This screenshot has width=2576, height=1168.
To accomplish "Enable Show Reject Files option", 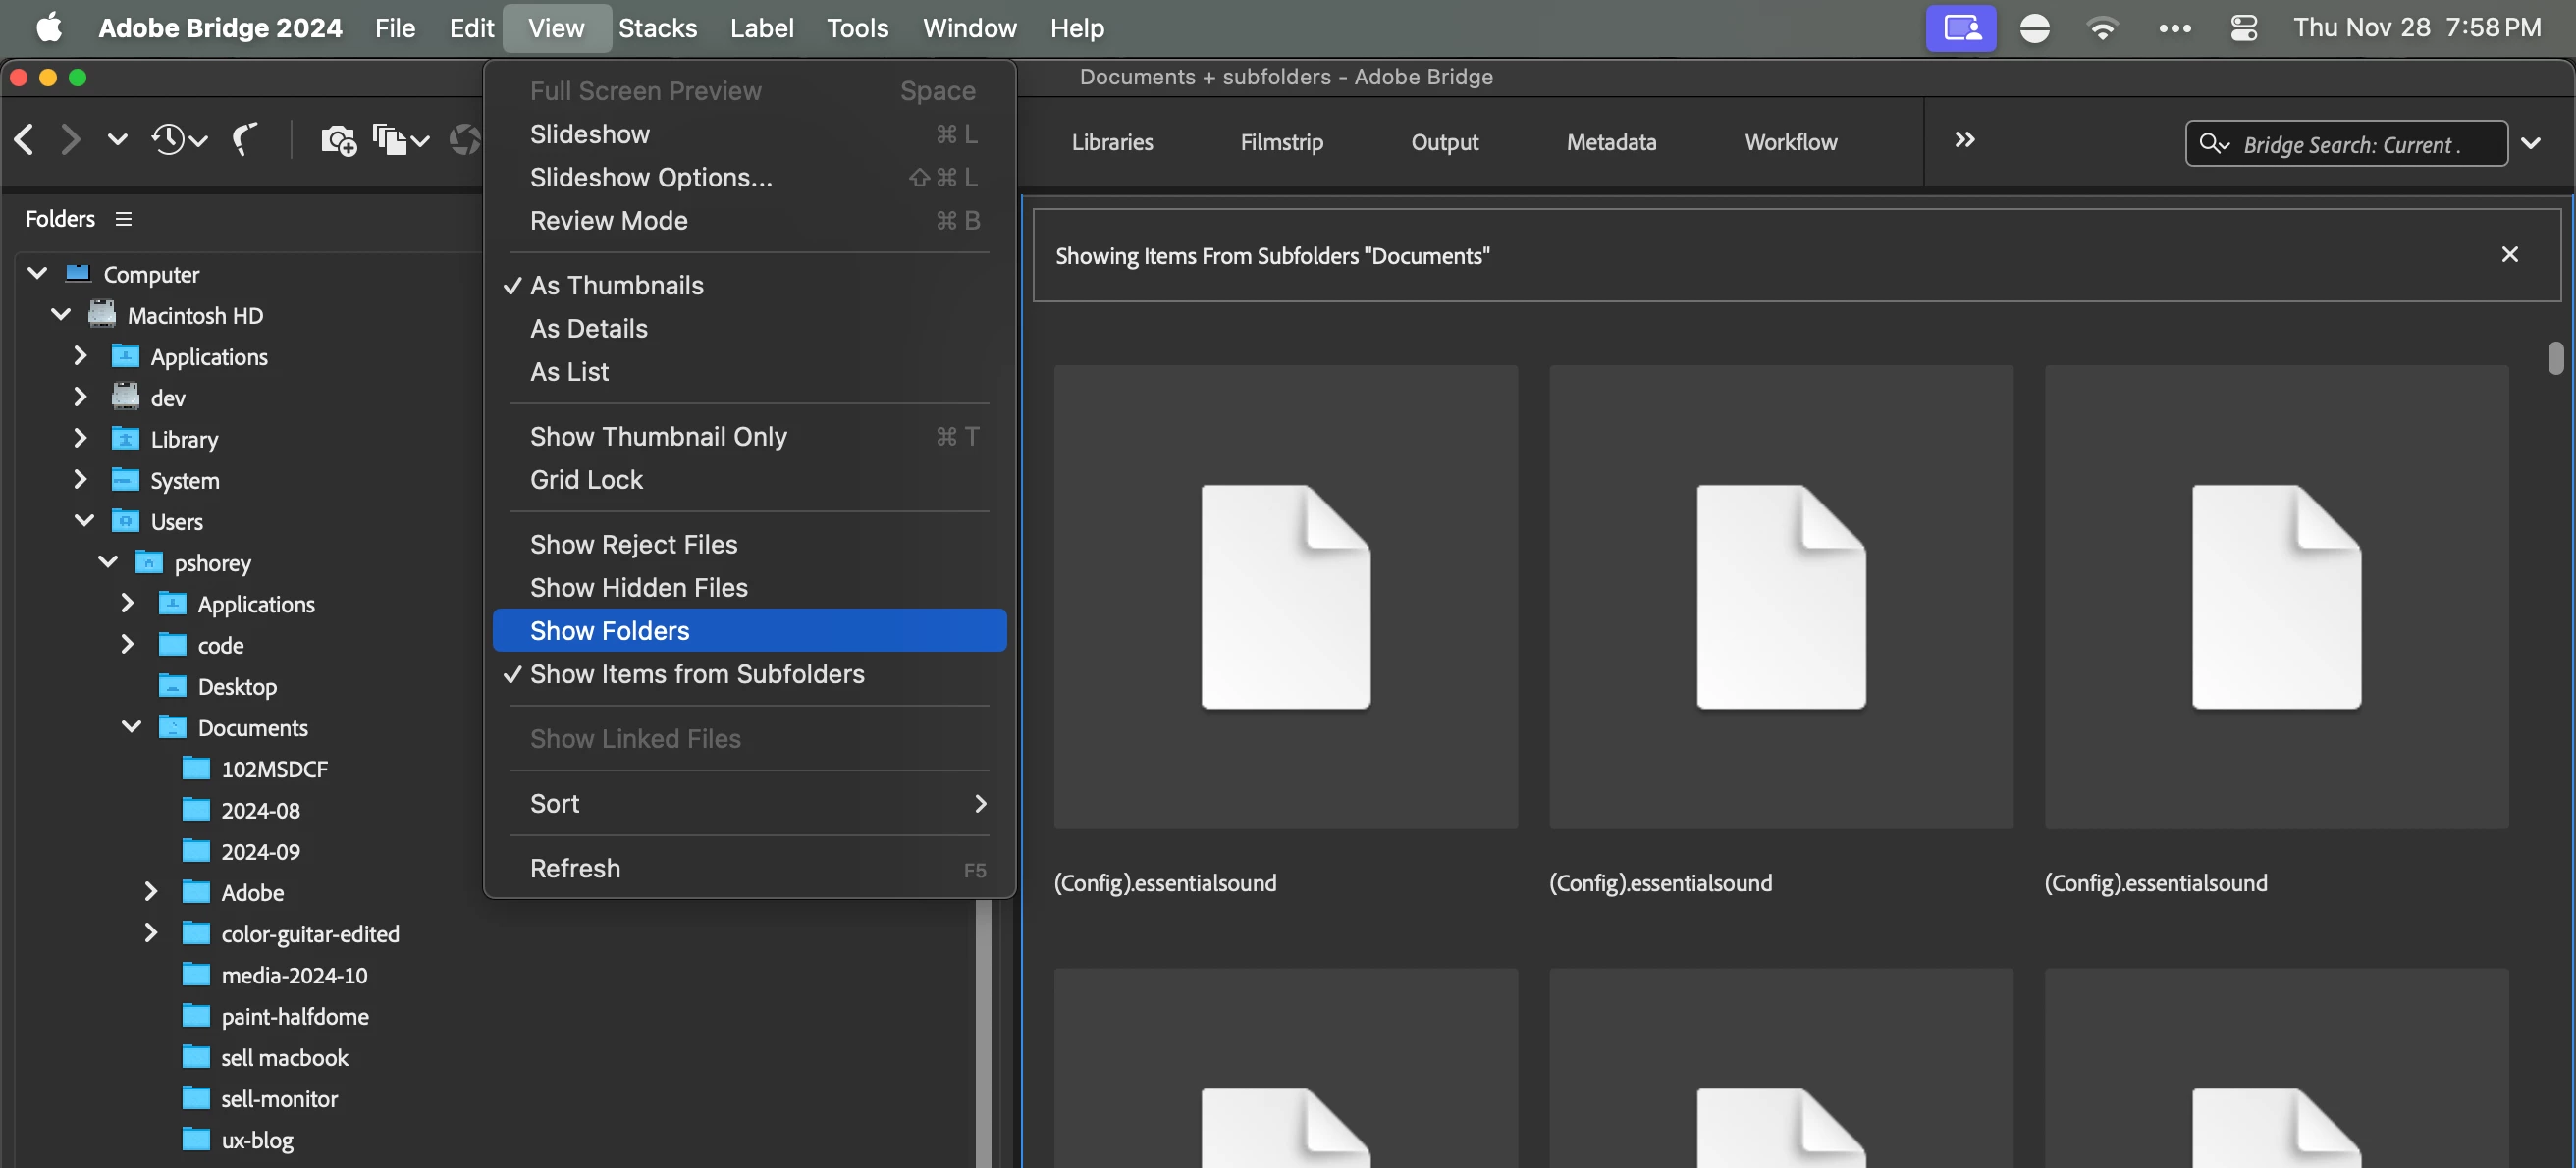I will click(x=633, y=545).
